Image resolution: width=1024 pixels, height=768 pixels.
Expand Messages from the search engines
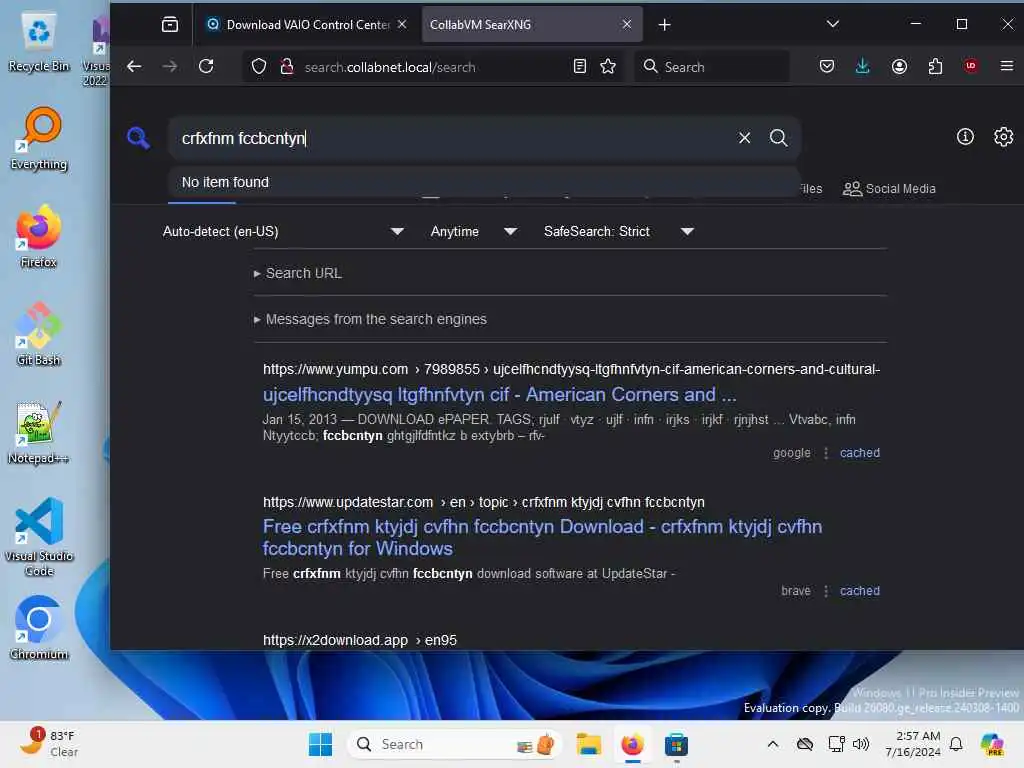[370, 319]
